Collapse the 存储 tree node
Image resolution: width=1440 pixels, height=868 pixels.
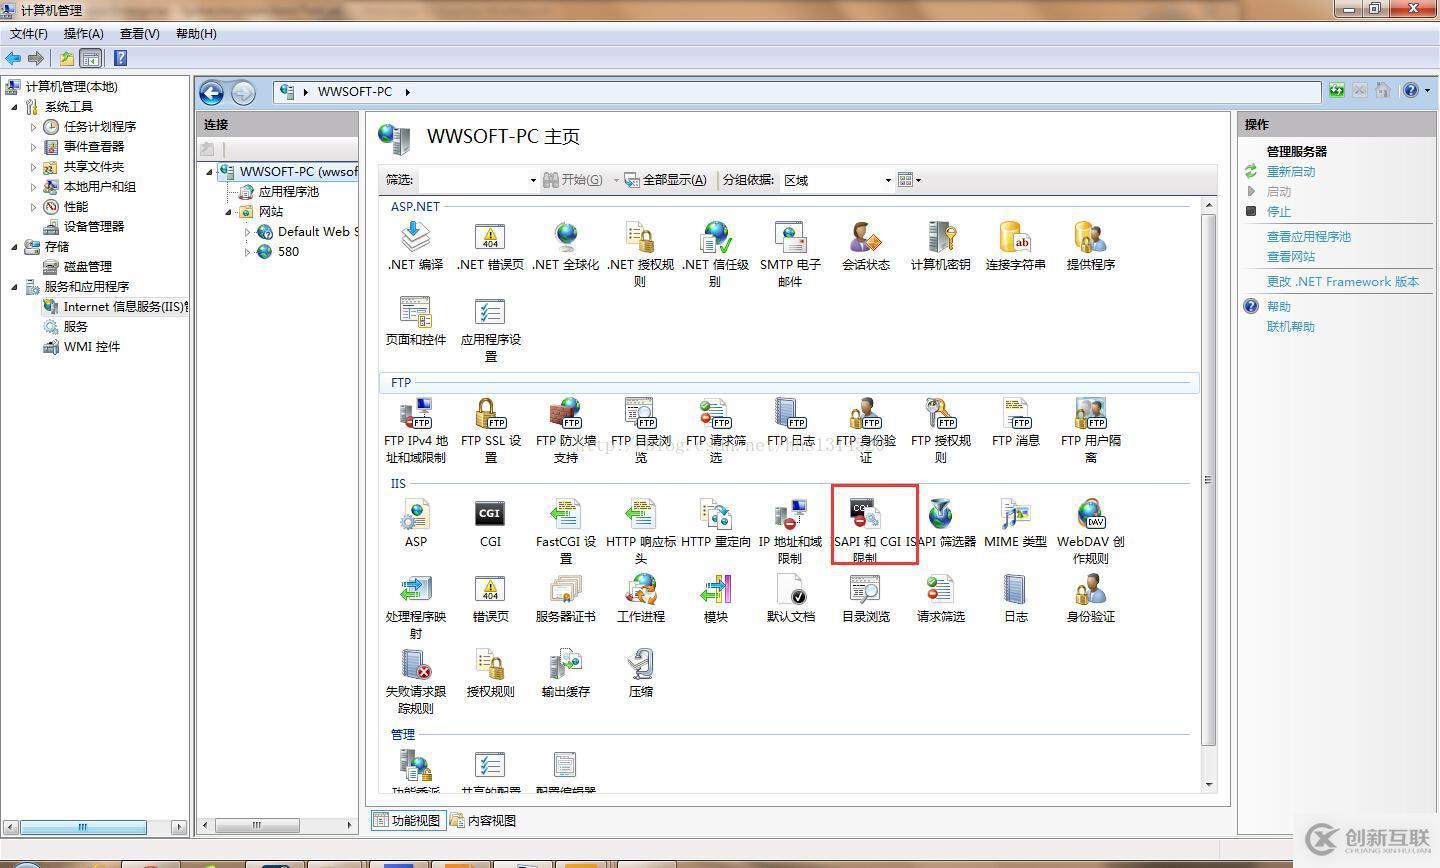coord(14,247)
